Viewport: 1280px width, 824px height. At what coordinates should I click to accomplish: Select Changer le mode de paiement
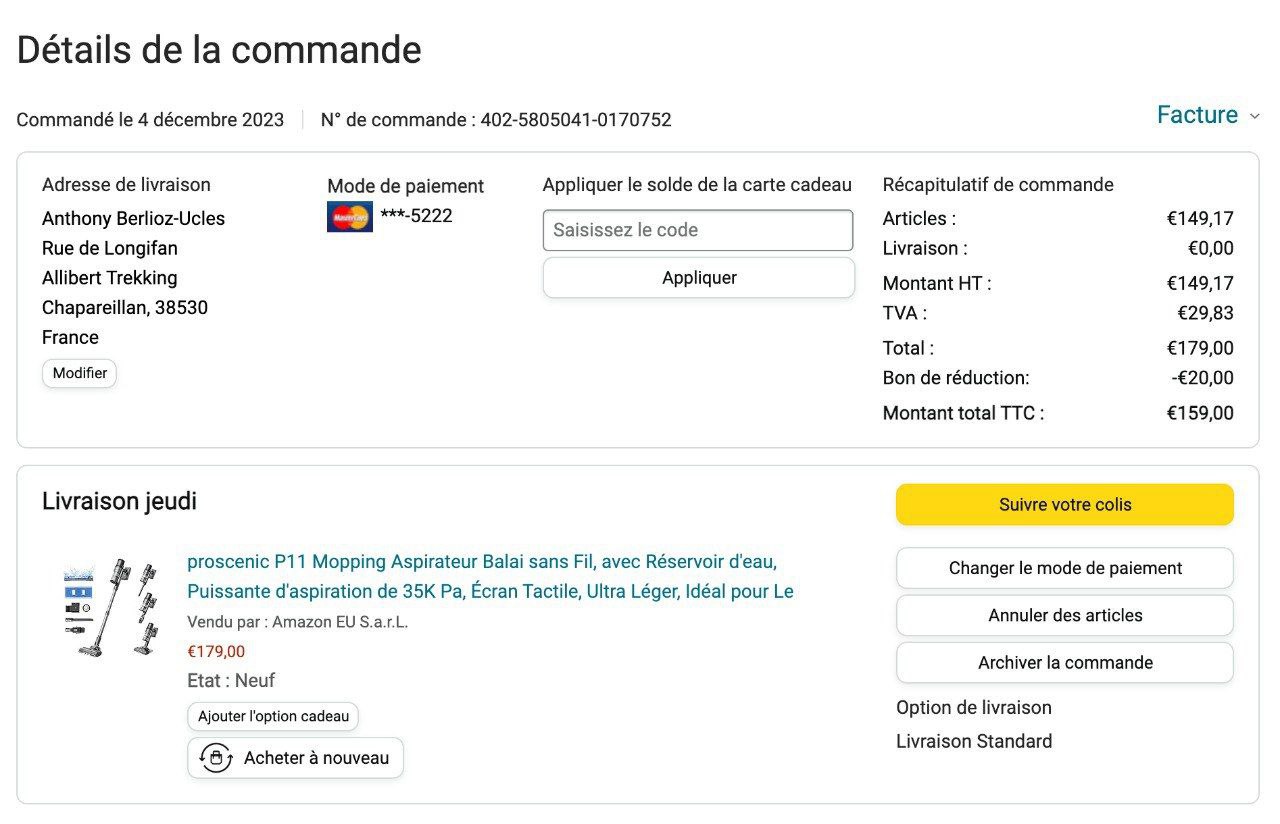1064,568
